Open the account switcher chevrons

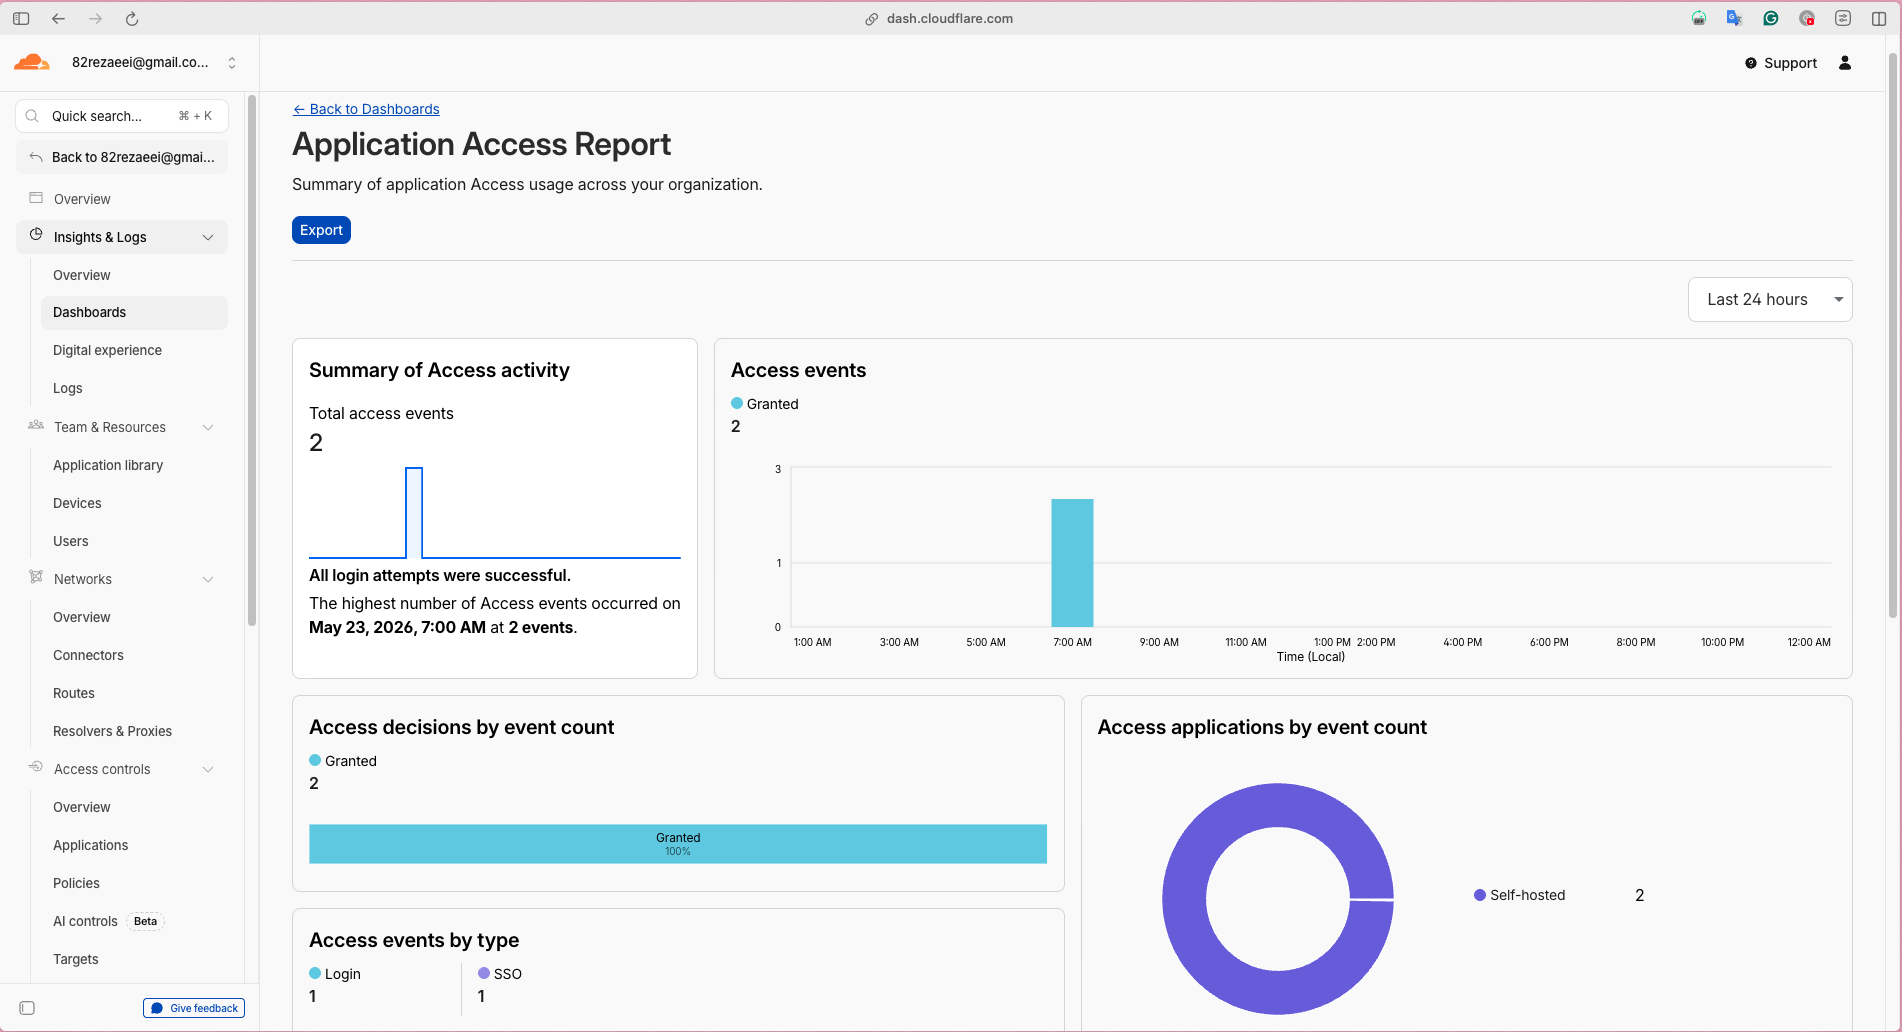click(232, 62)
